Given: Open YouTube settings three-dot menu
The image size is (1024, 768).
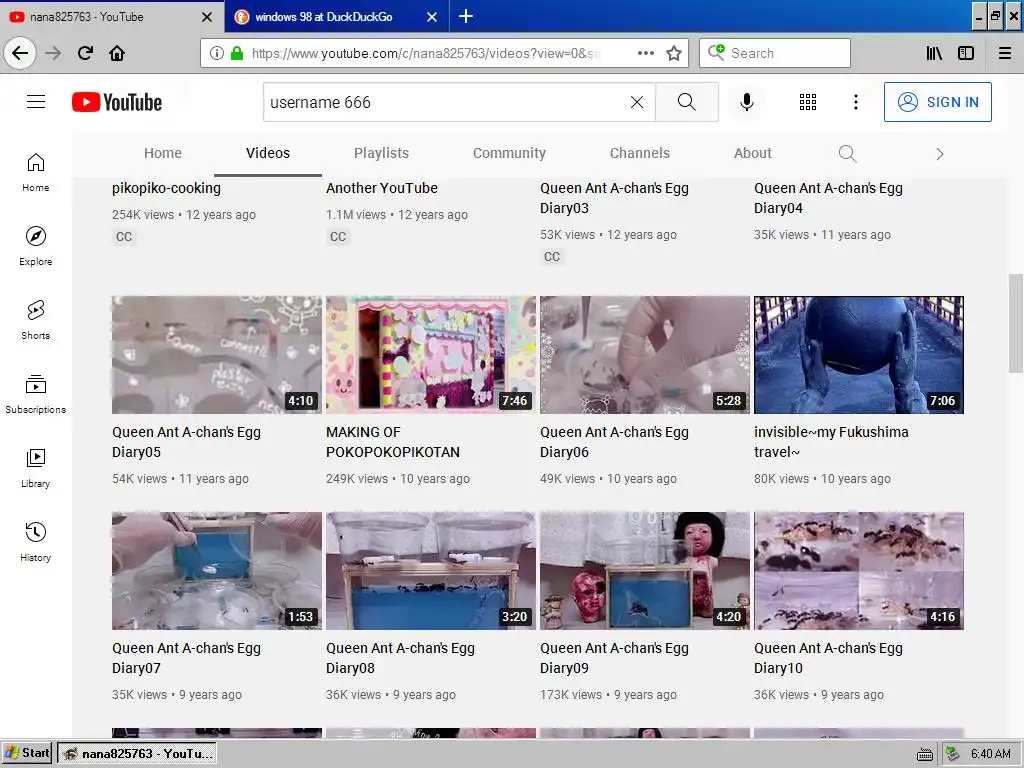Looking at the screenshot, I should 856,102.
